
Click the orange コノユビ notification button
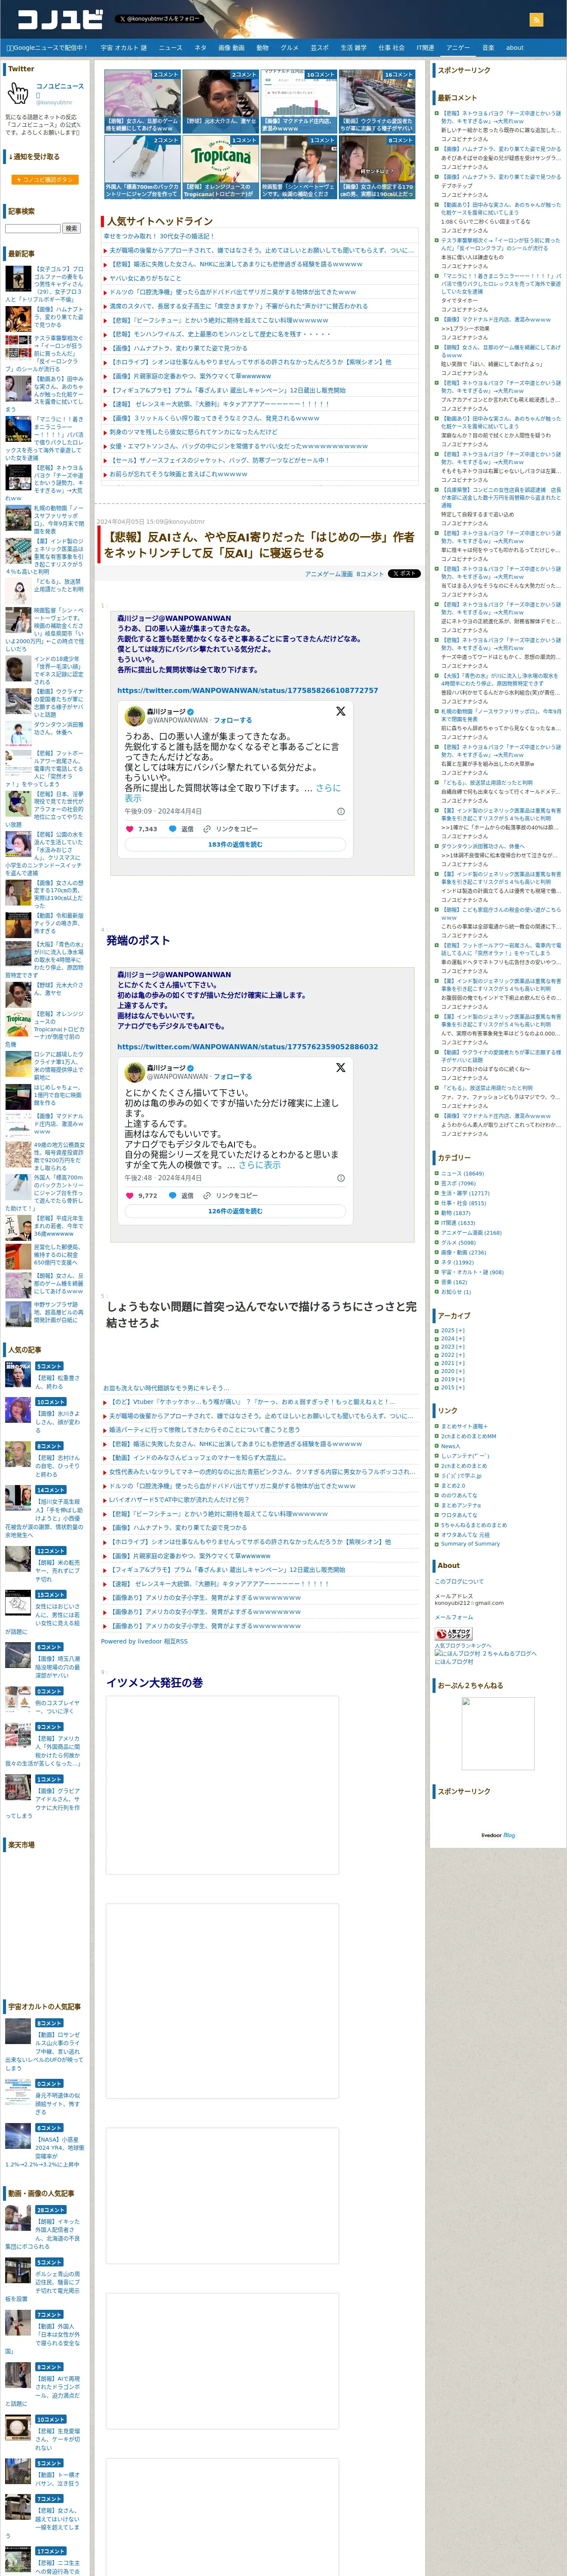coord(45,180)
